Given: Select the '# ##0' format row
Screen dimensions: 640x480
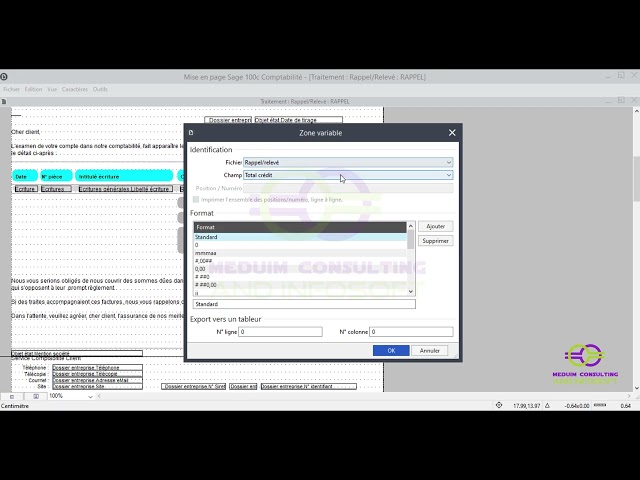Looking at the screenshot, I should [x=300, y=277].
